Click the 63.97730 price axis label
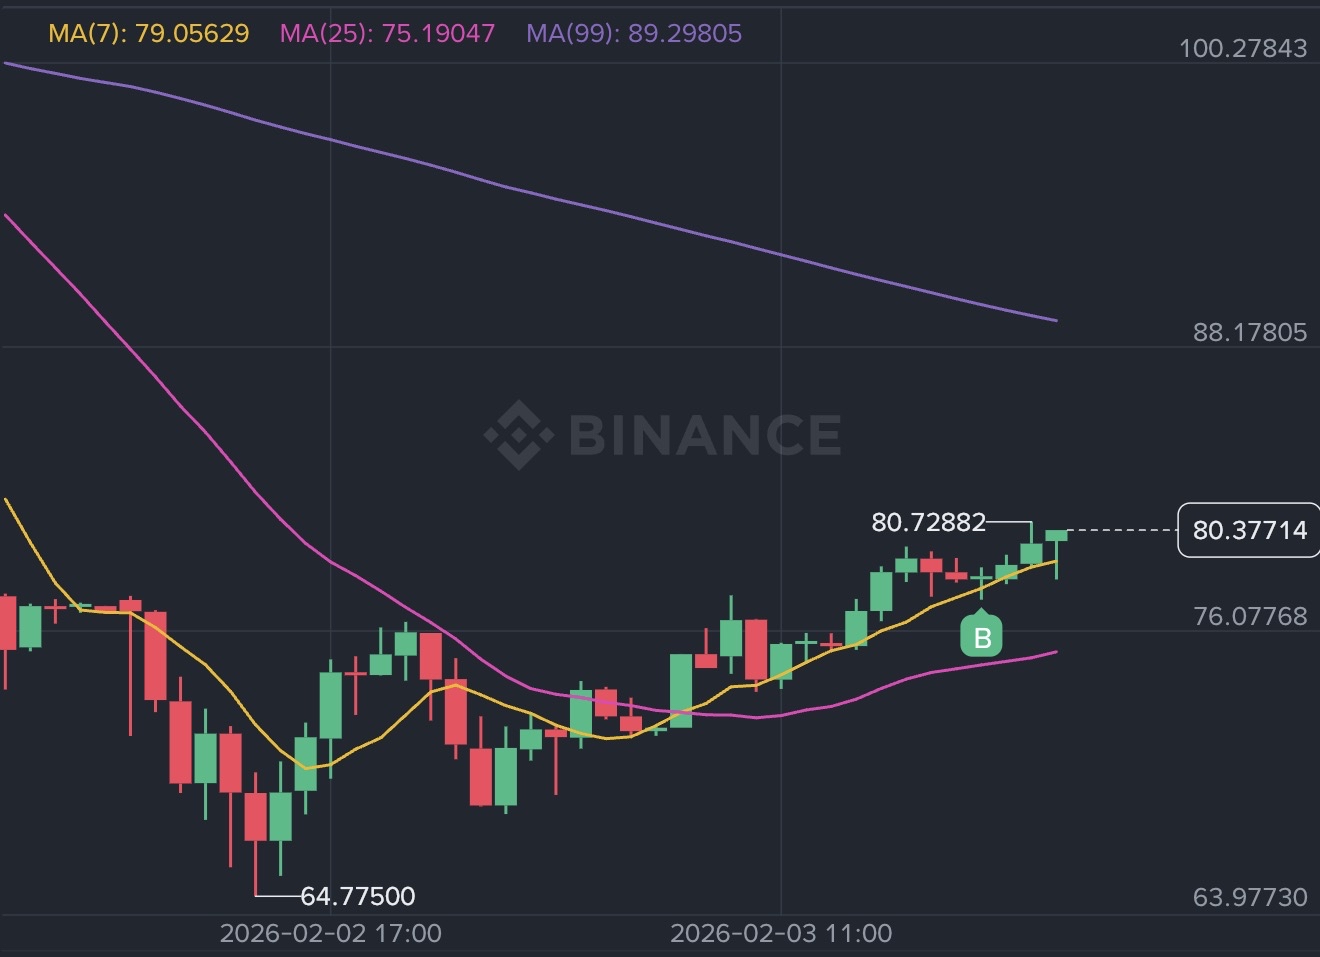Screen dimensions: 1320x957 (x=1250, y=897)
